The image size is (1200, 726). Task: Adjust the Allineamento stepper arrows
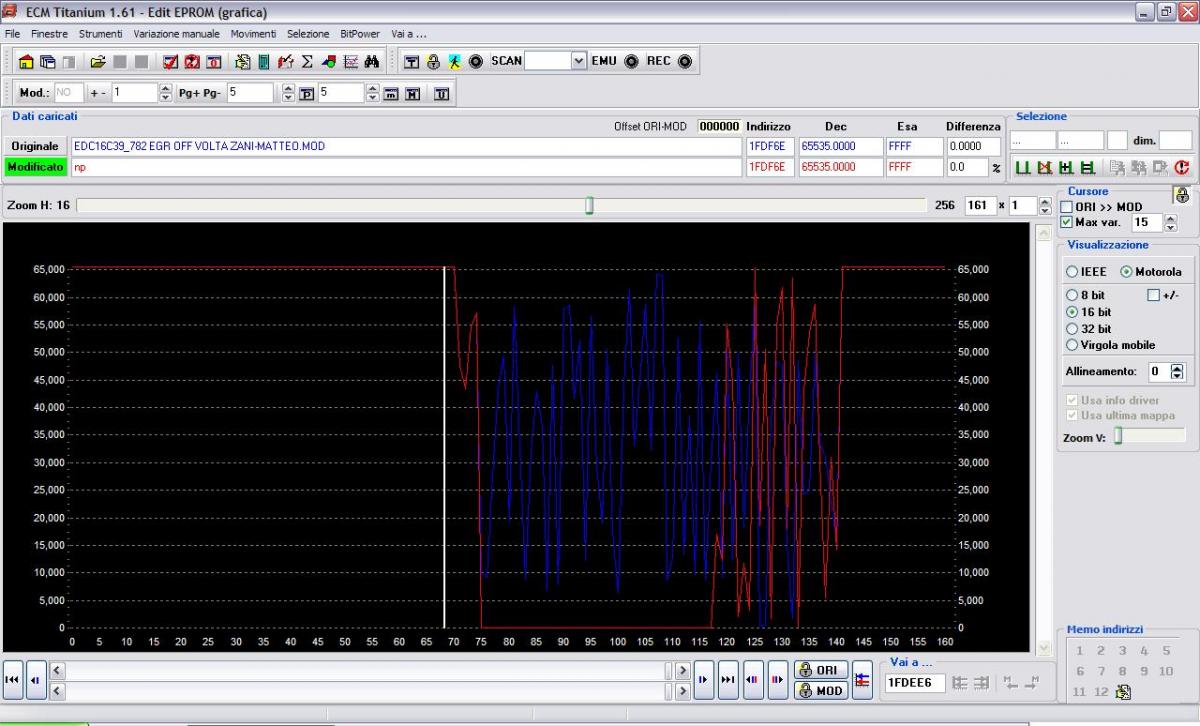[x=1177, y=371]
